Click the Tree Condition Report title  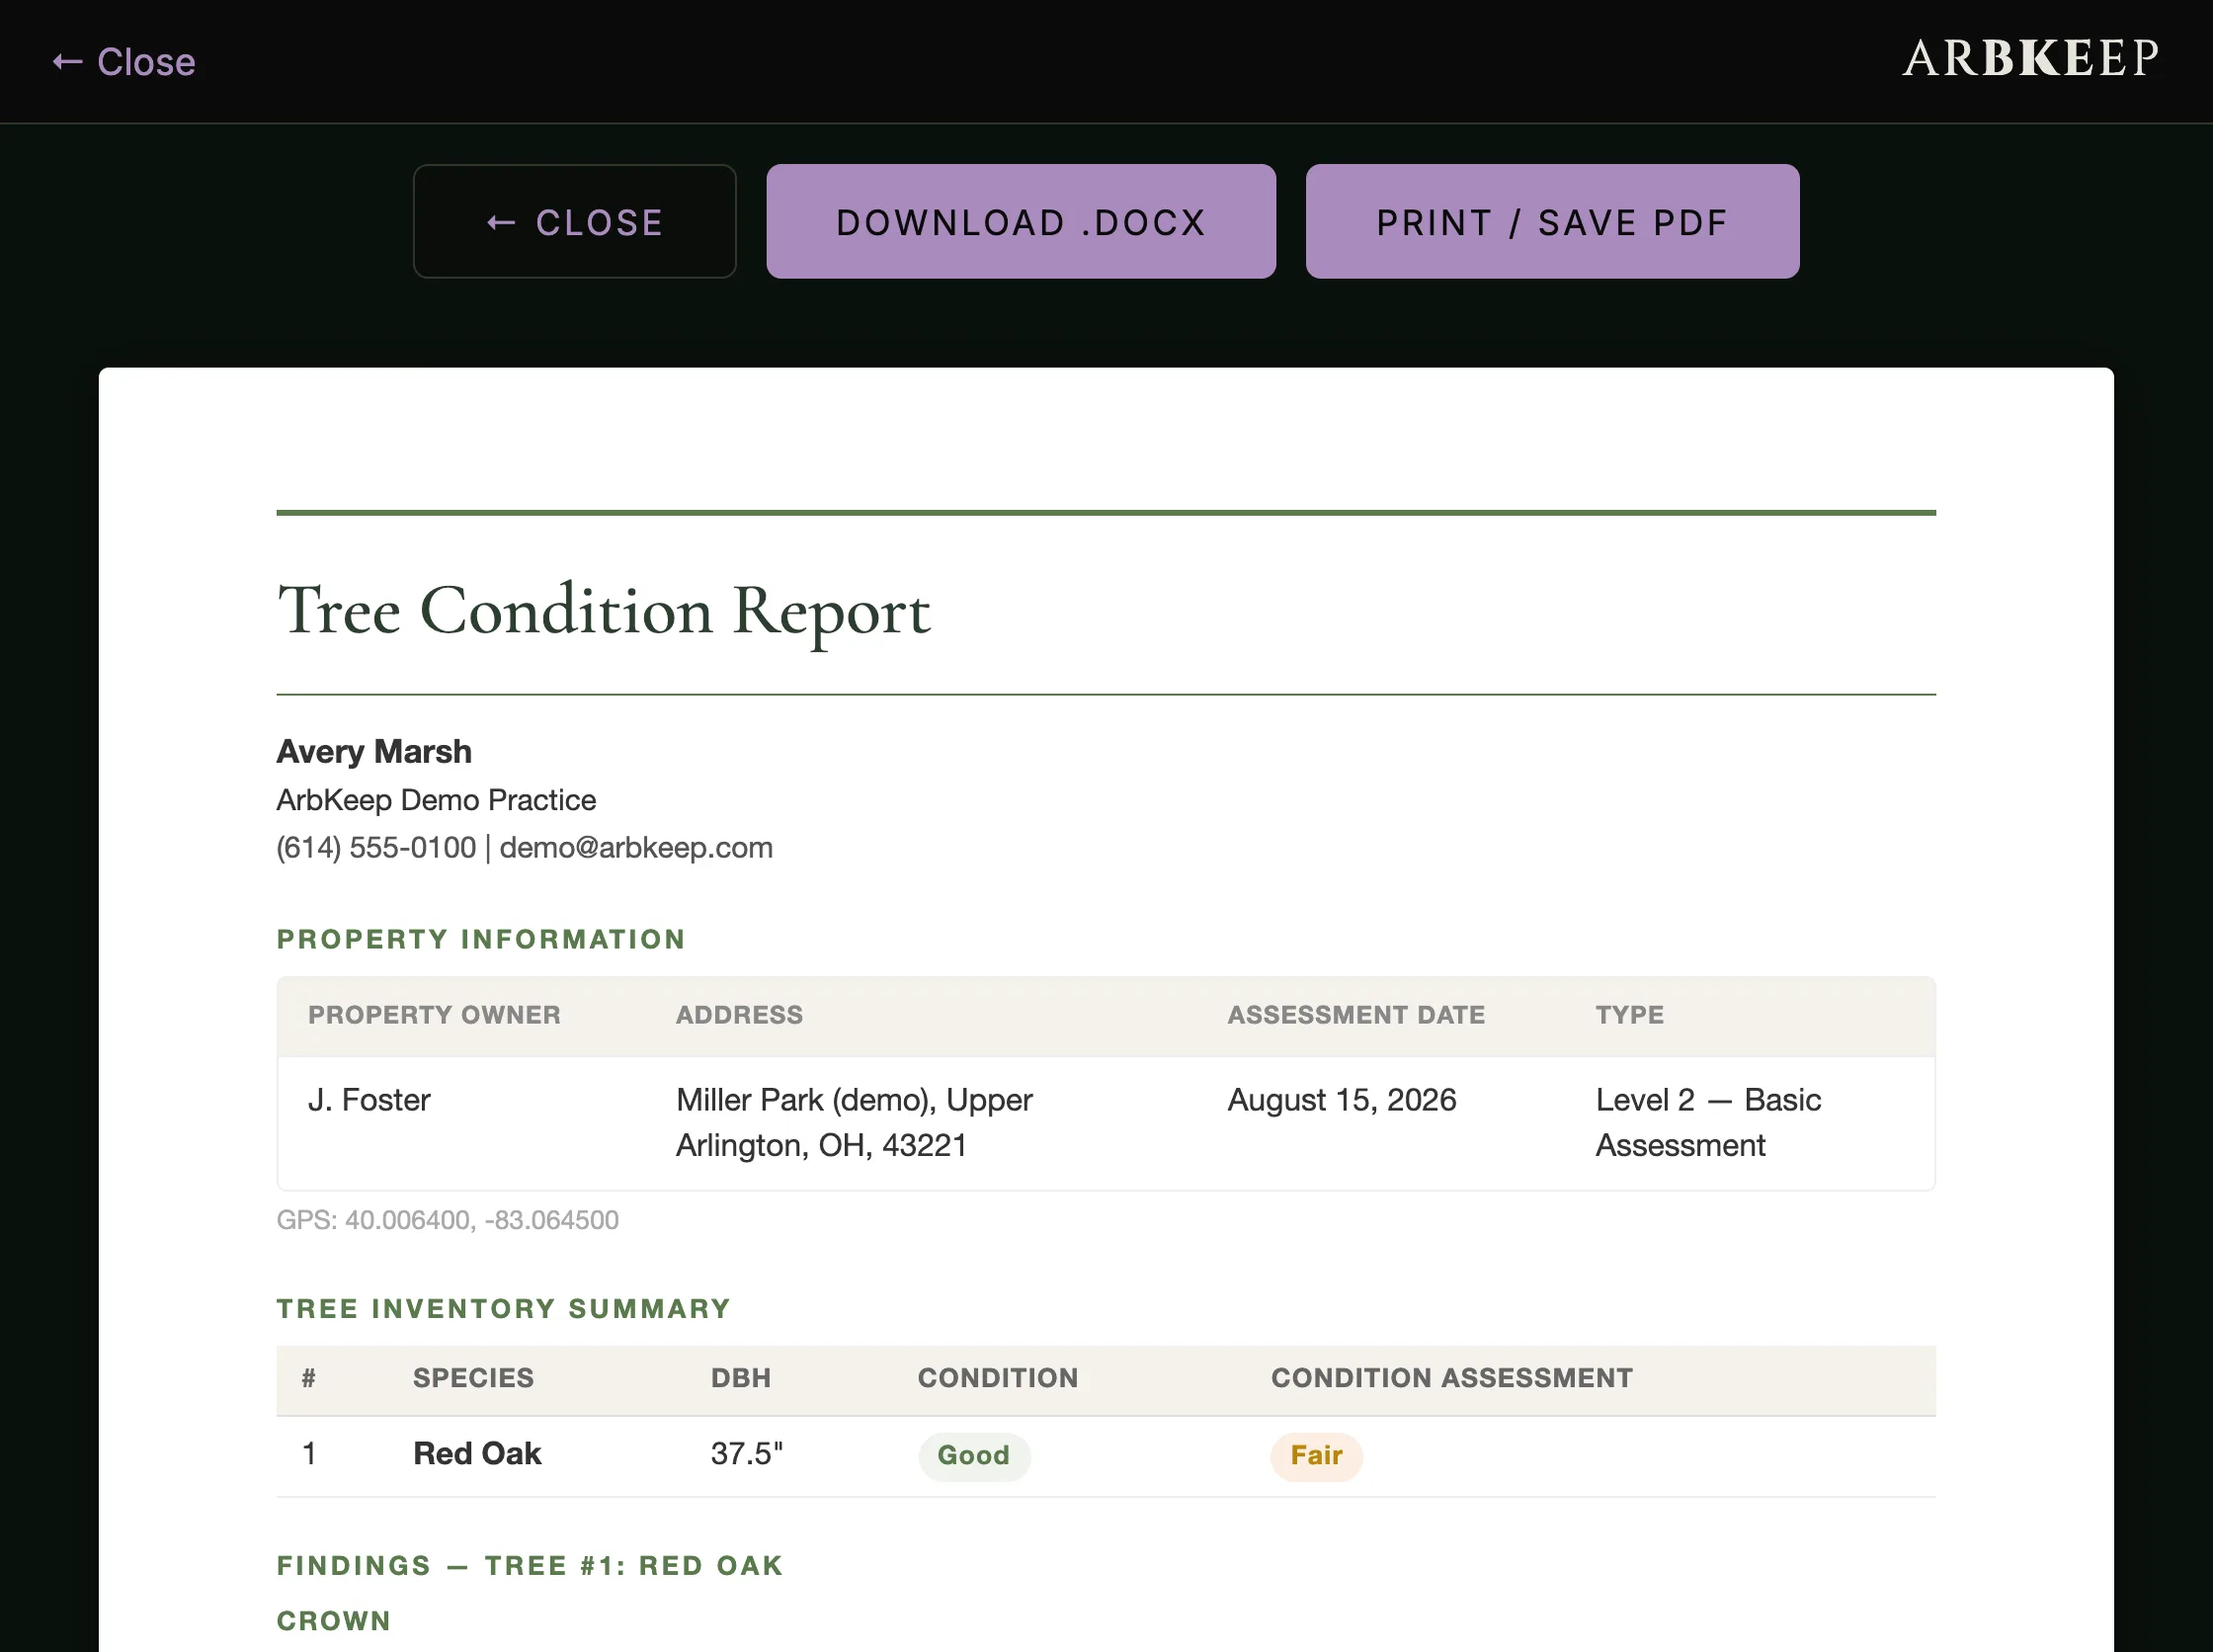[x=604, y=611]
